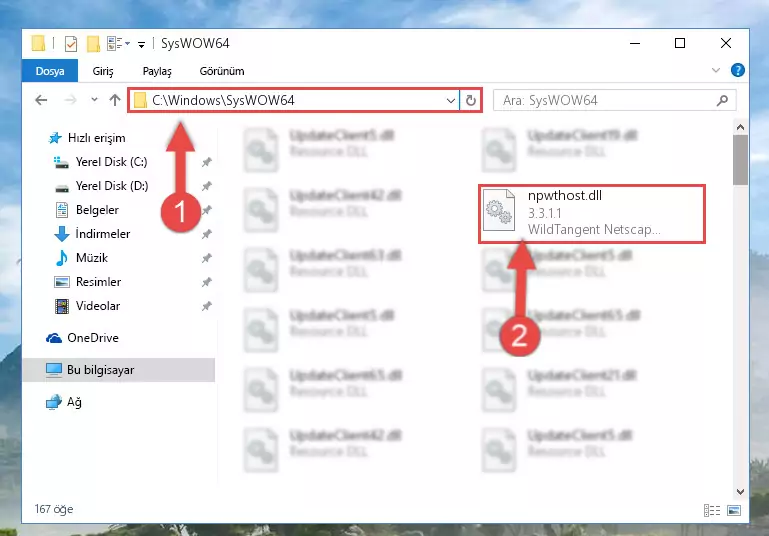The height and width of the screenshot is (536, 769).
Task: Click the scrollbar up arrow
Action: tap(741, 128)
